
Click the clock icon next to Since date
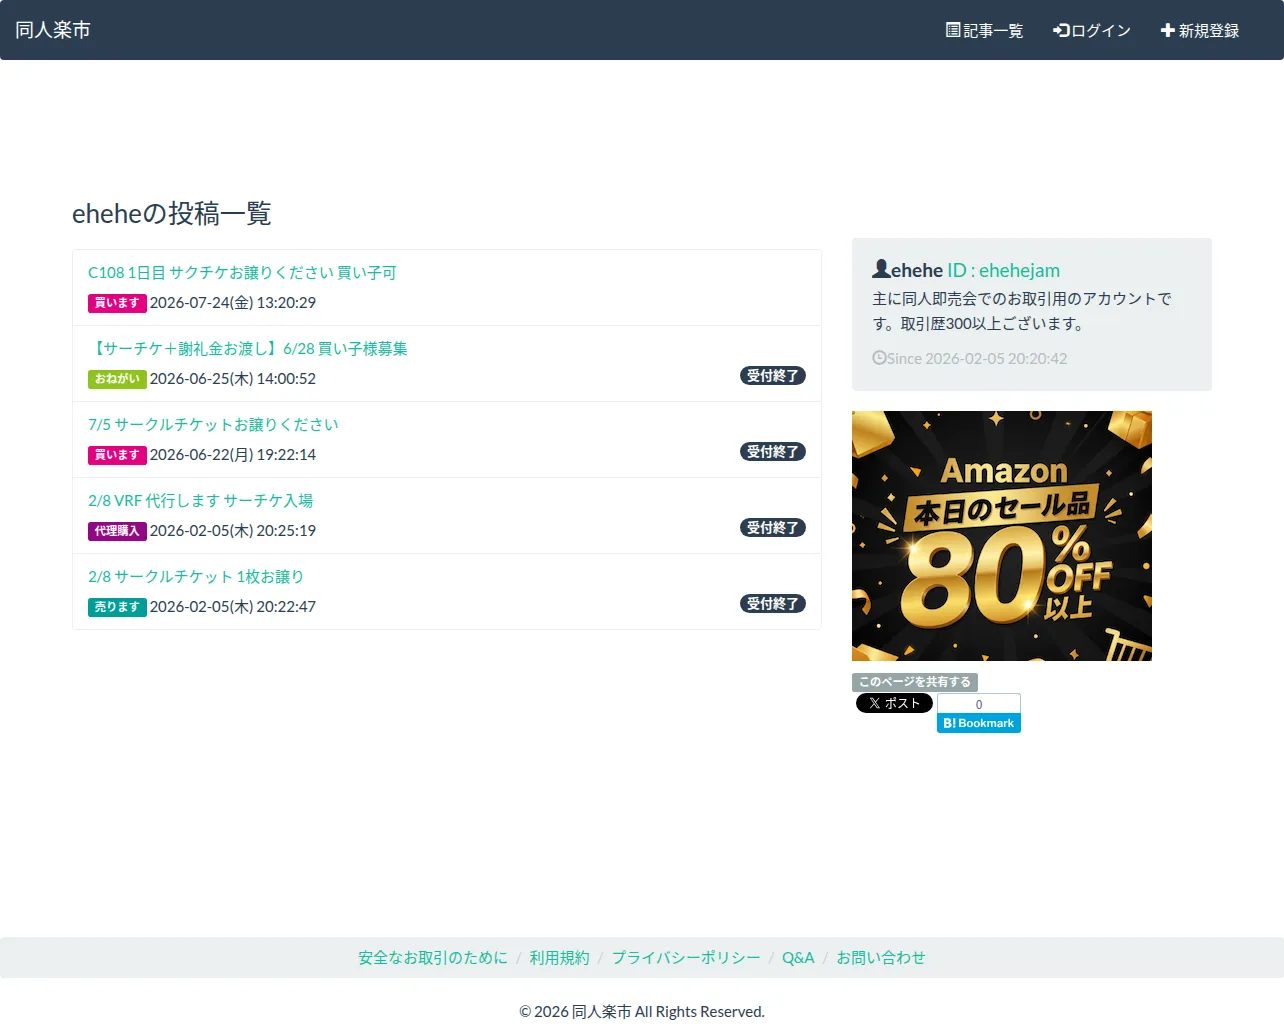(879, 358)
